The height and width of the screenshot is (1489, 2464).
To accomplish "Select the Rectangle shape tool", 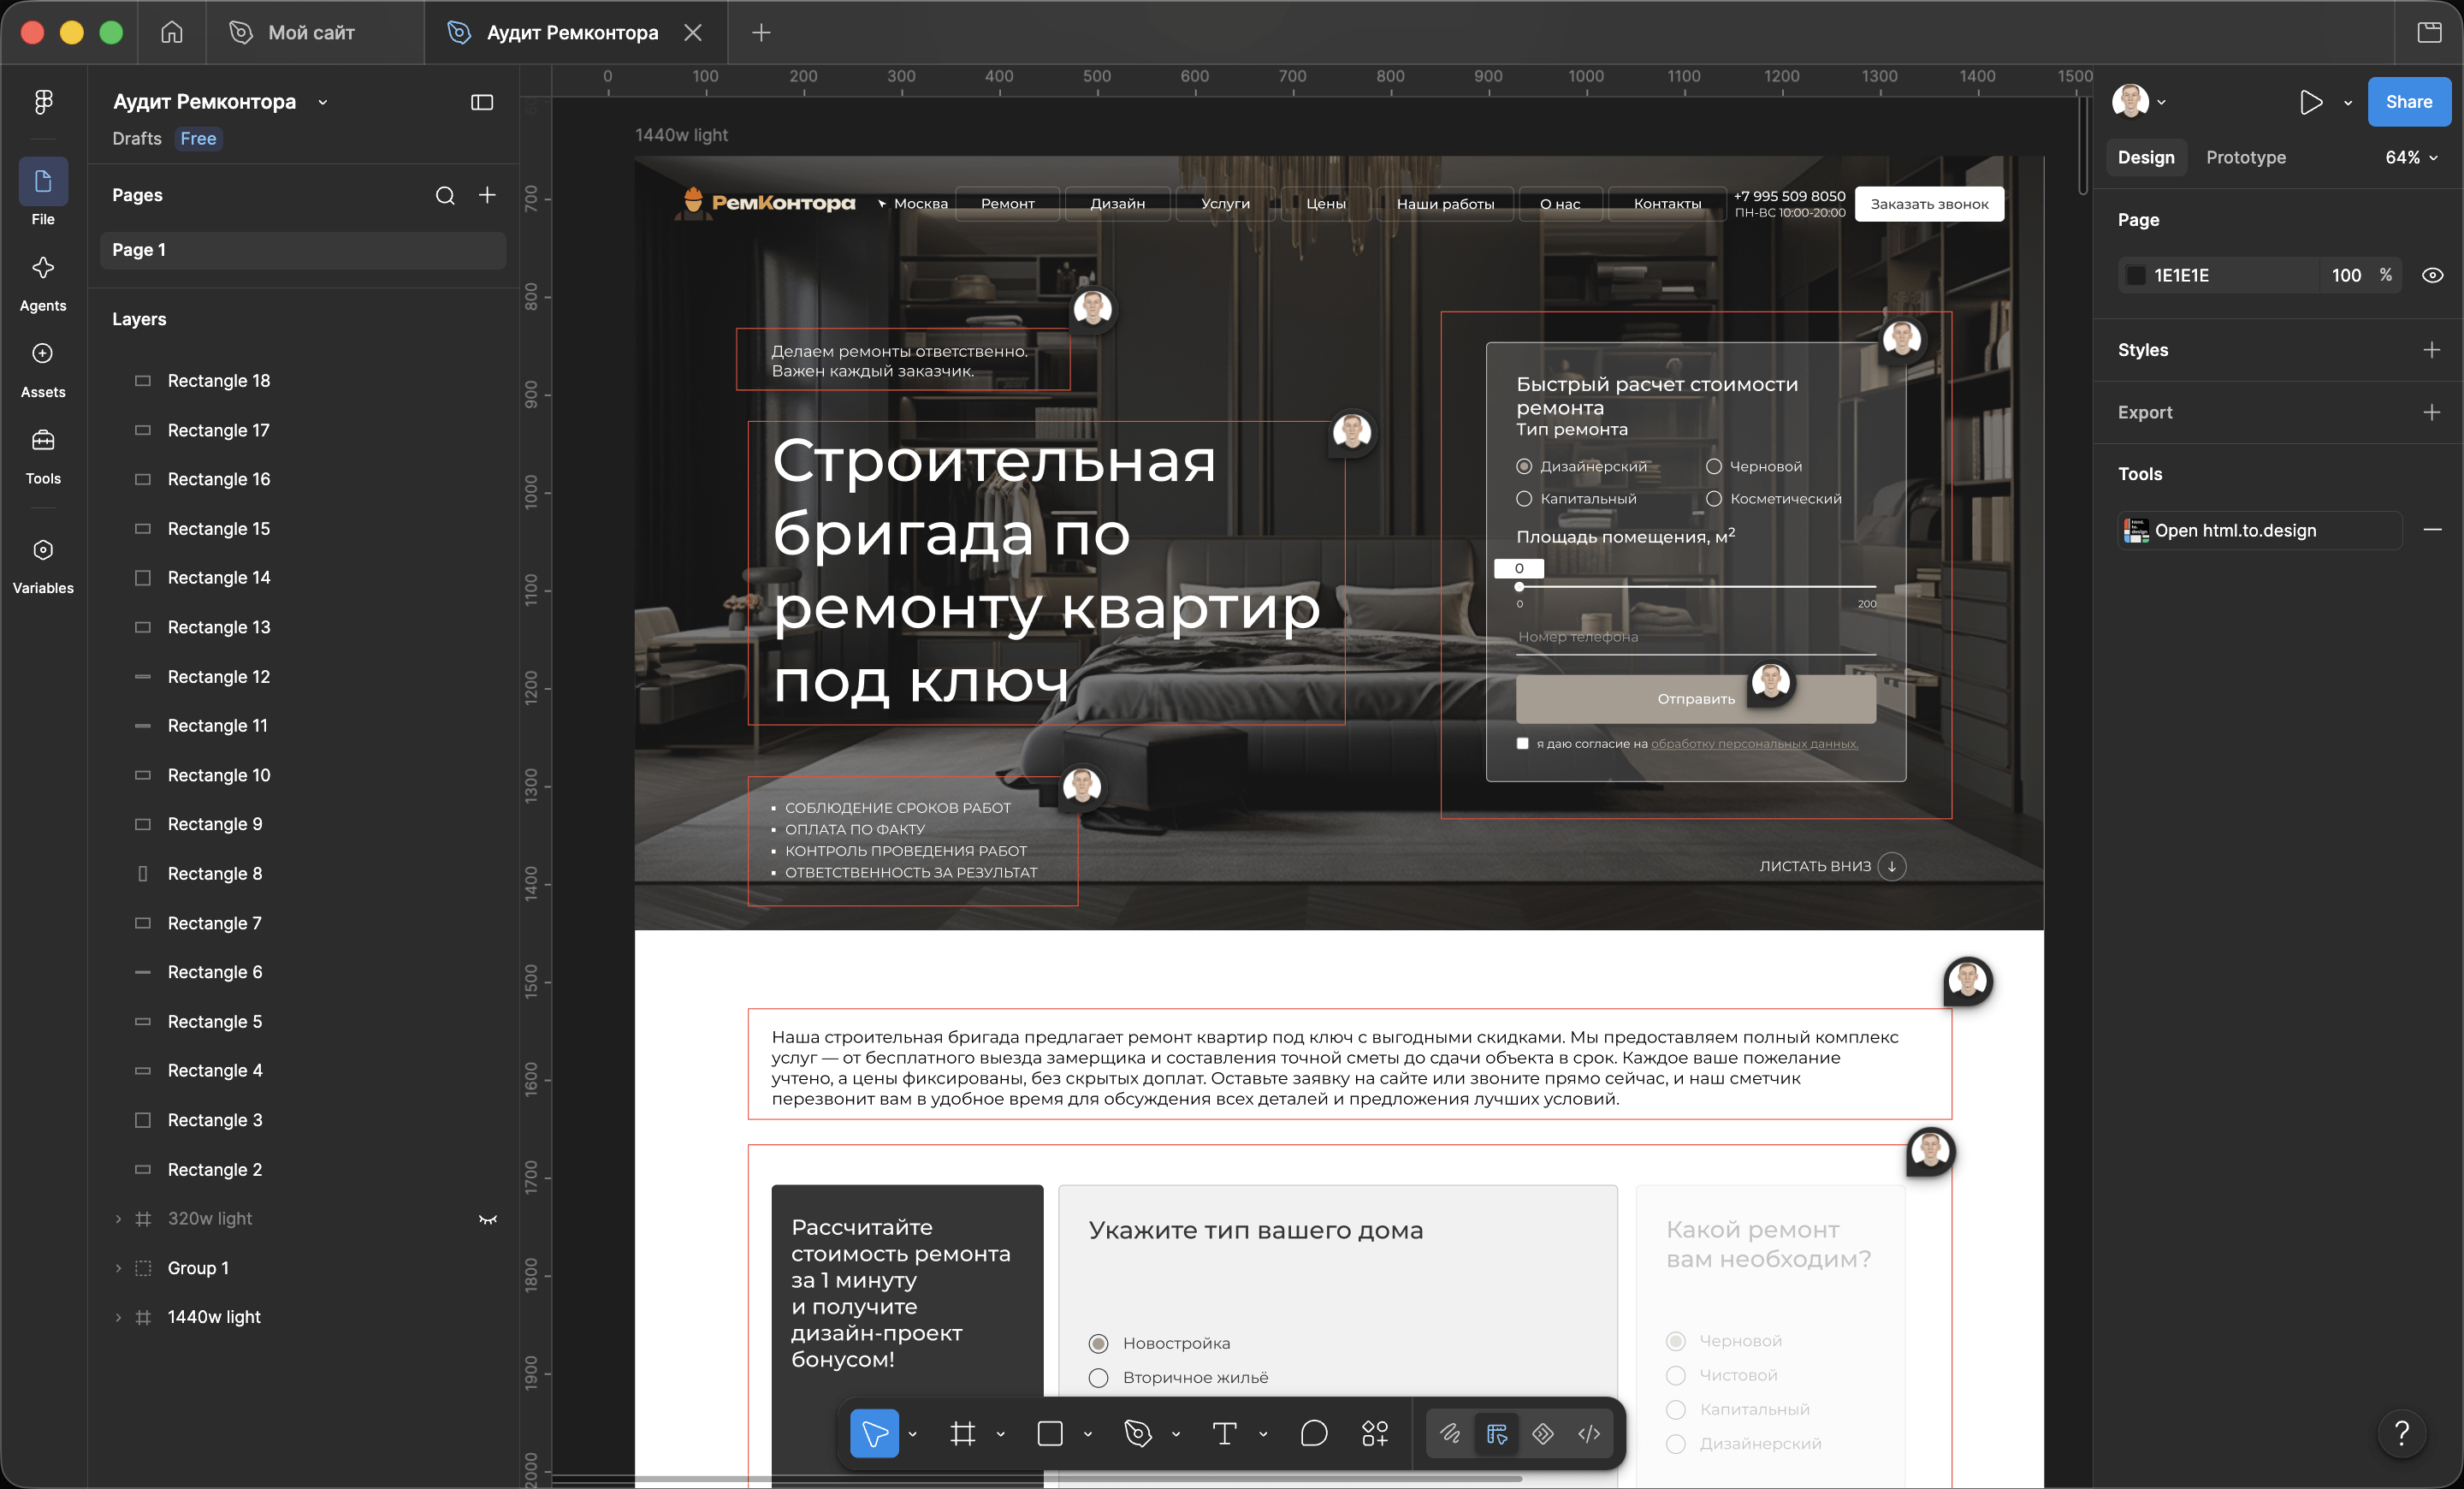I will [x=1050, y=1433].
